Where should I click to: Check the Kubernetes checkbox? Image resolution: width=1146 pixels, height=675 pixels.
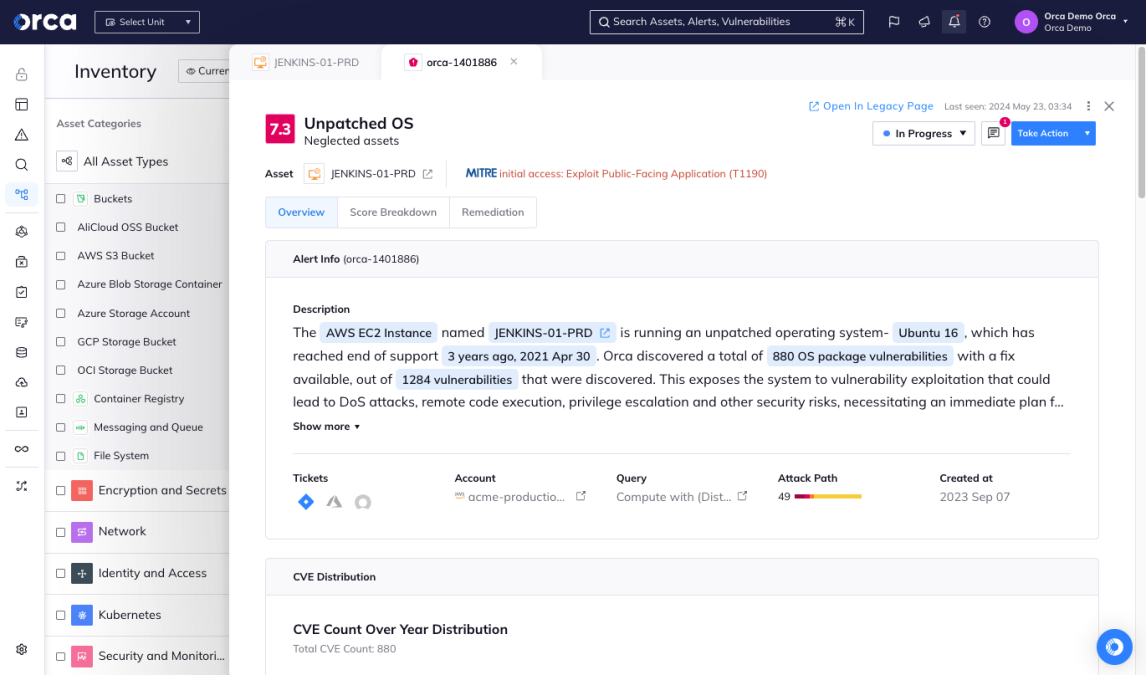(61, 615)
